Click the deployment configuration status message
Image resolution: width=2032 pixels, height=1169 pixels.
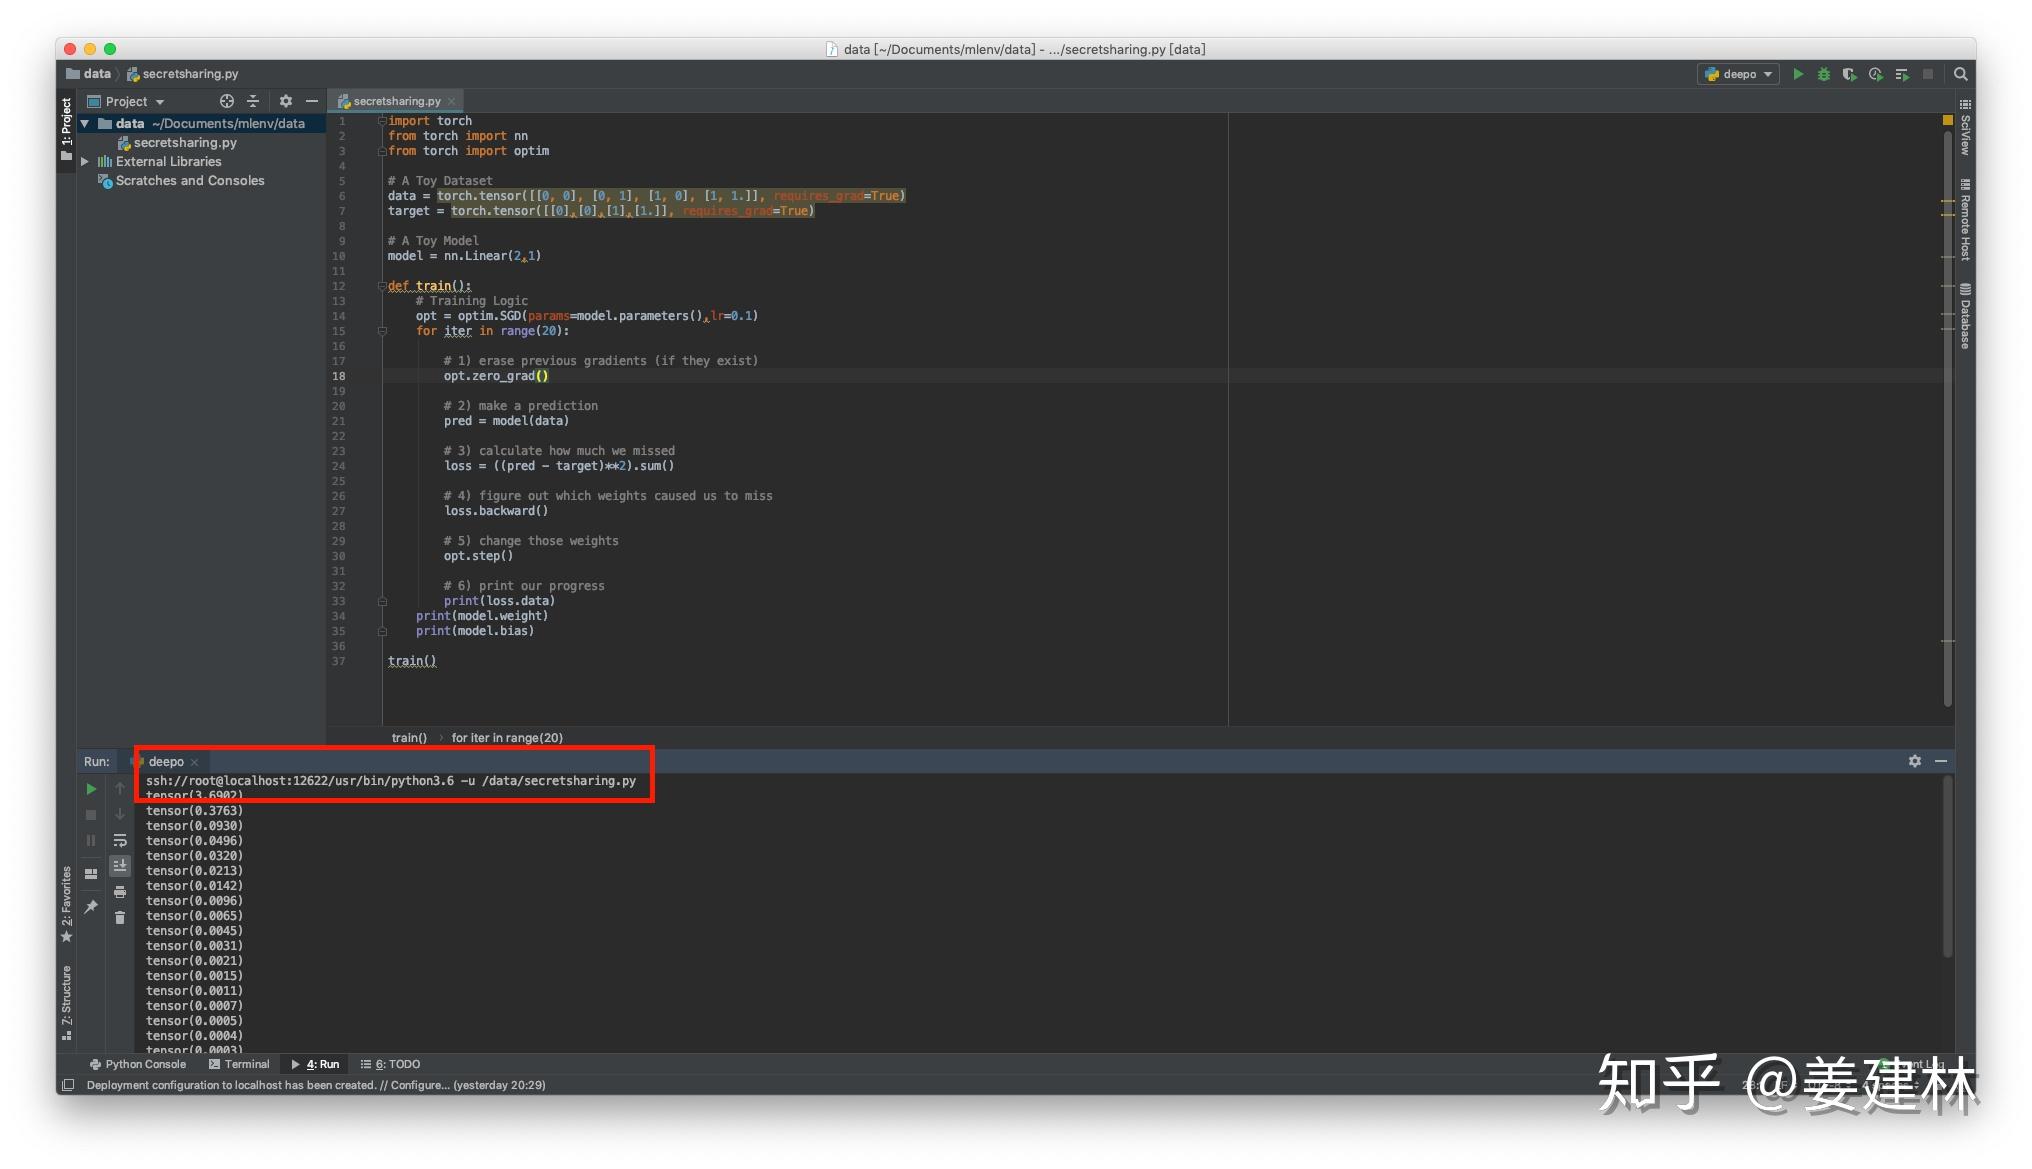(316, 1085)
